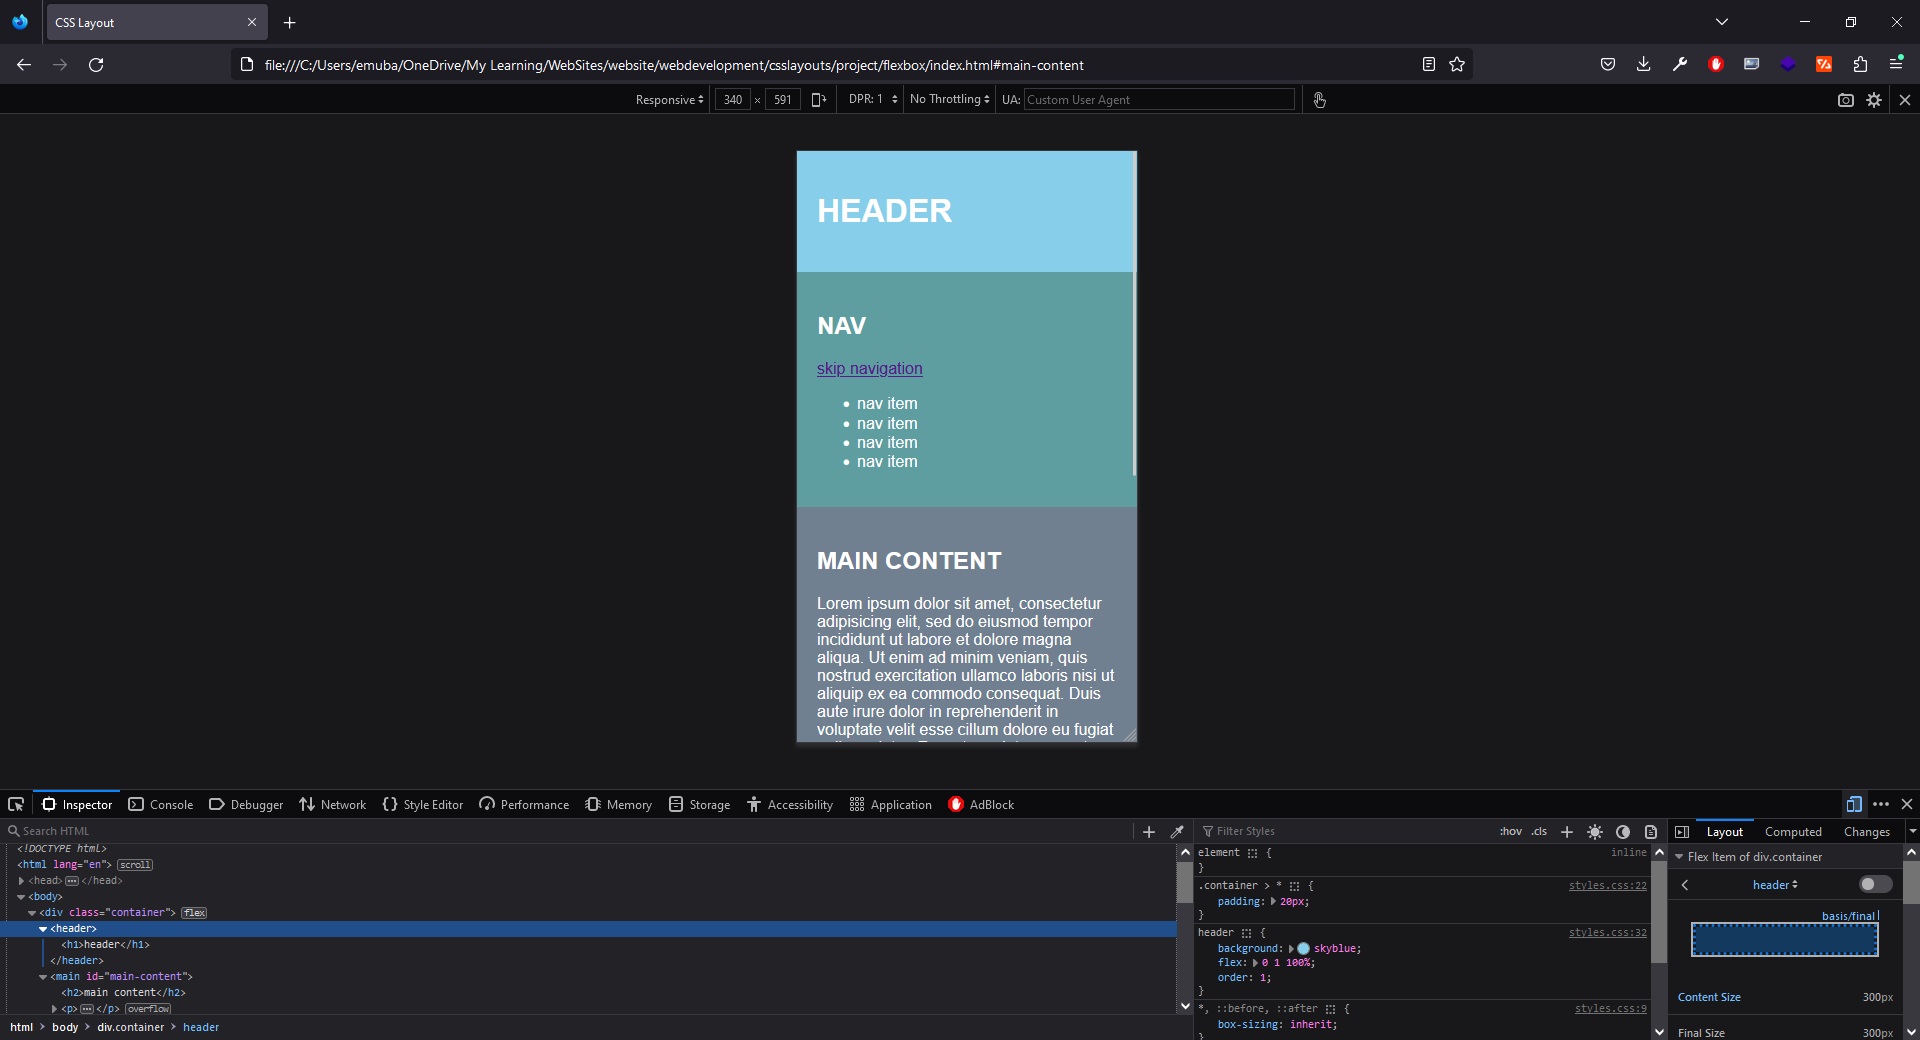This screenshot has width=1920, height=1040.
Task: Toggle the flexbox overlay switch
Action: point(1875,884)
